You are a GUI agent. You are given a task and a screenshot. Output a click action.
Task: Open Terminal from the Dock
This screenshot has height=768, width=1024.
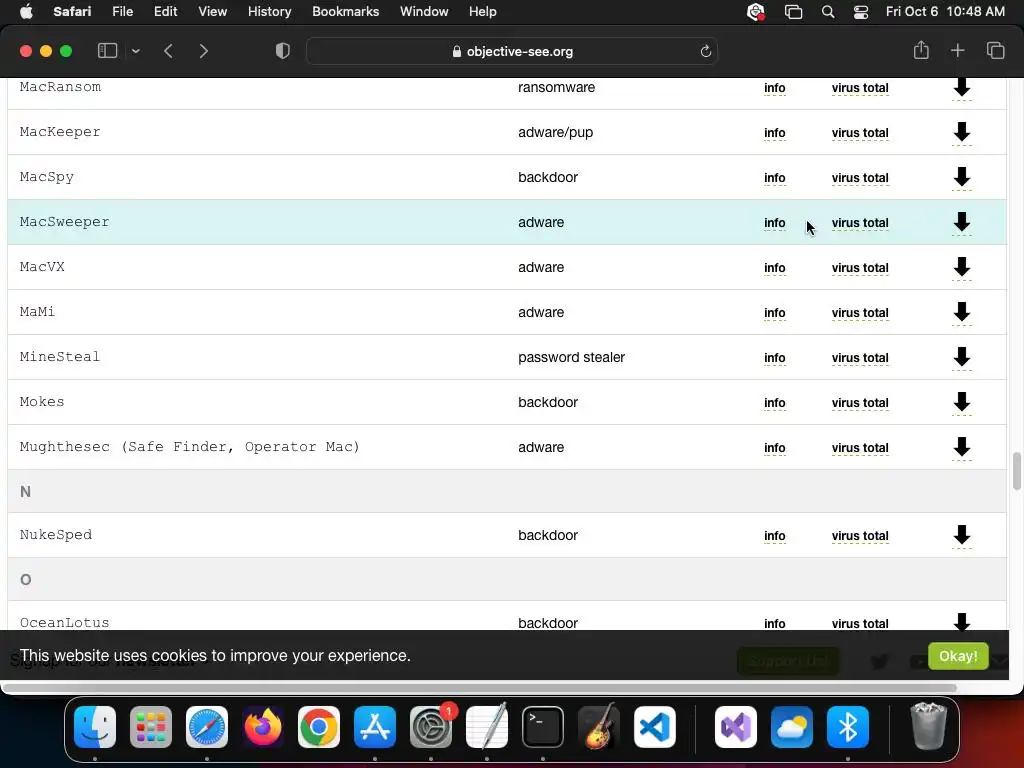click(543, 727)
